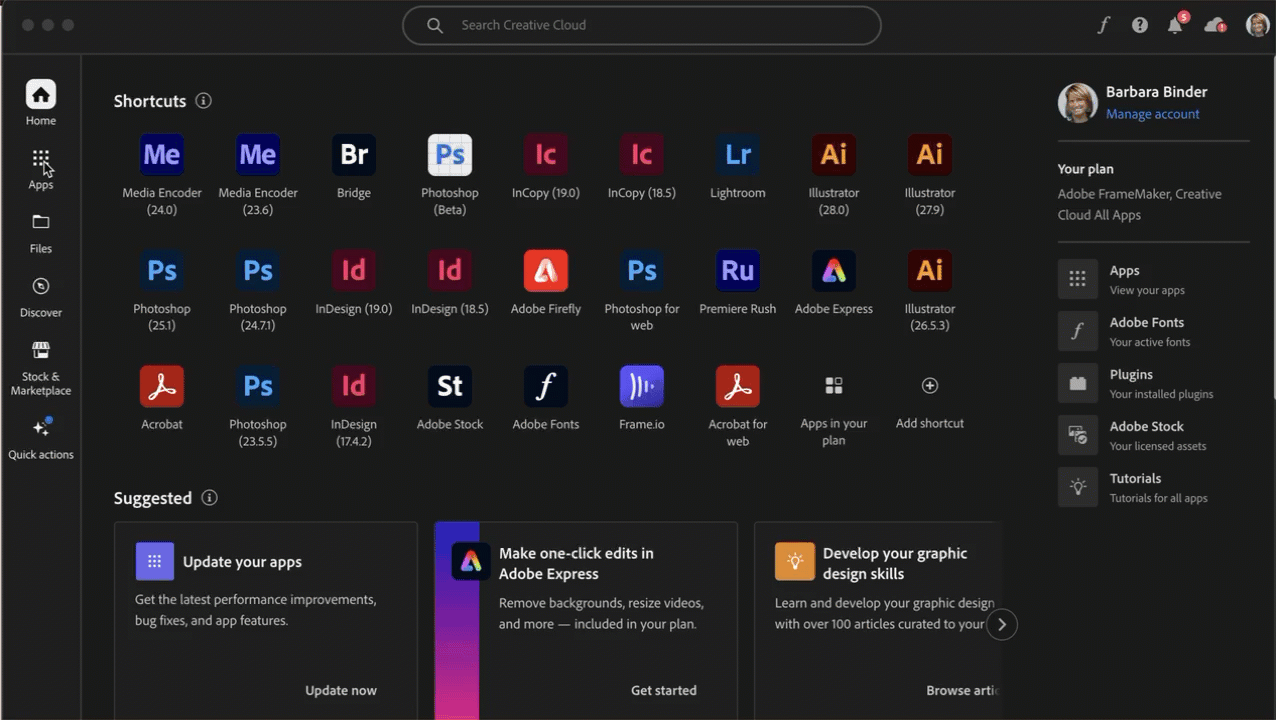Open notifications bell
Image resolution: width=1276 pixels, height=720 pixels.
tap(1176, 25)
